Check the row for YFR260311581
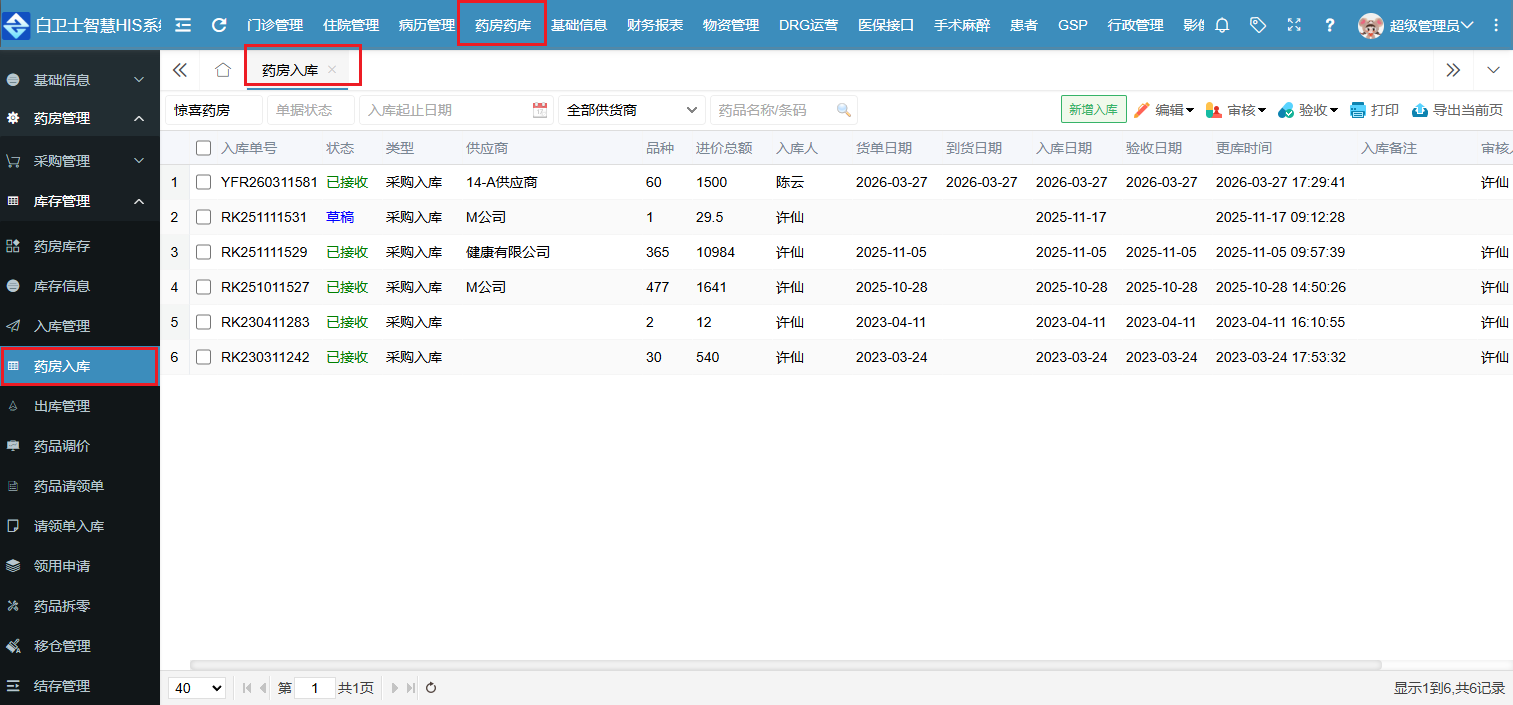Viewport: 1513px width, 705px height. click(204, 182)
